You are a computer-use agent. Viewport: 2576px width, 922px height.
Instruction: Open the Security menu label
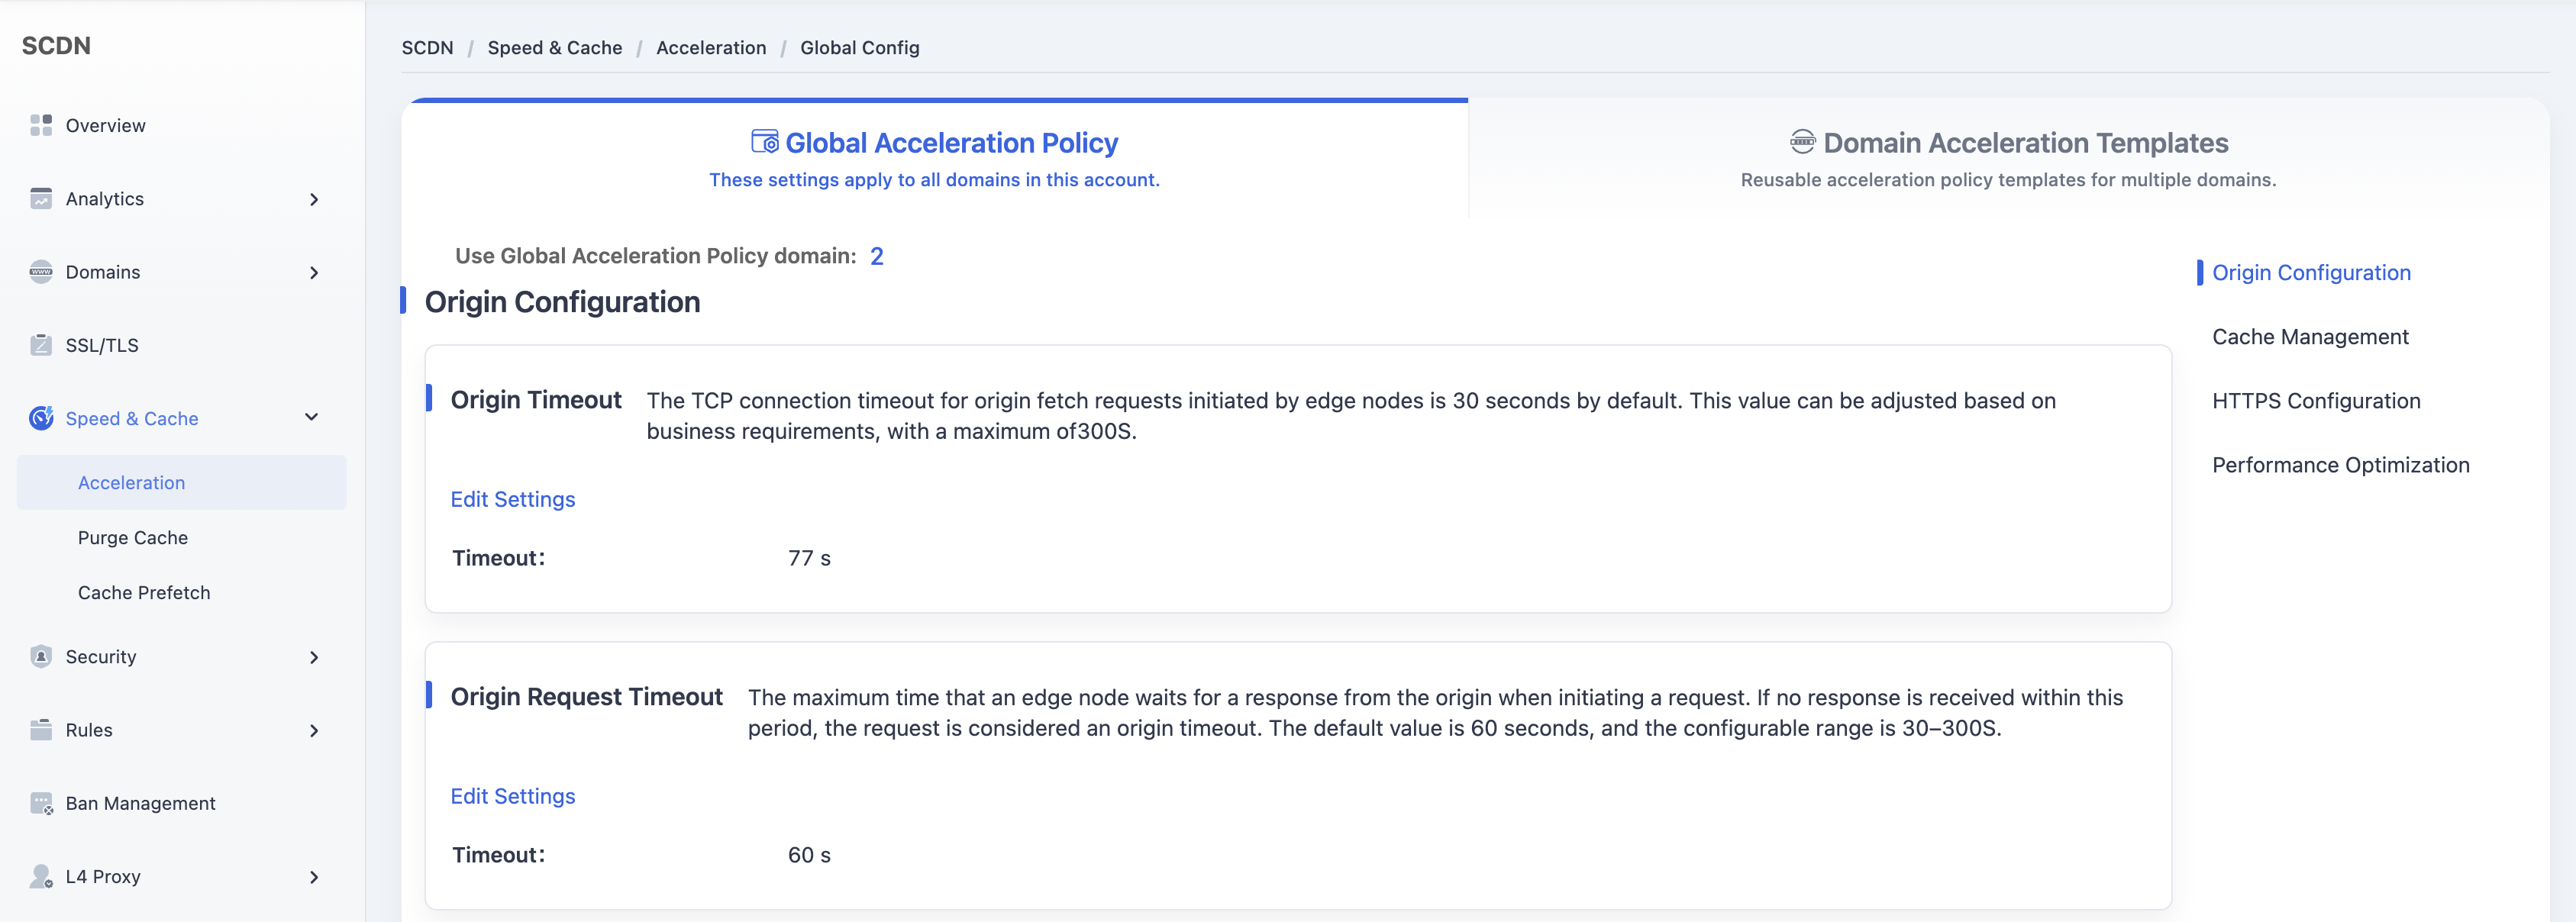[x=101, y=657]
